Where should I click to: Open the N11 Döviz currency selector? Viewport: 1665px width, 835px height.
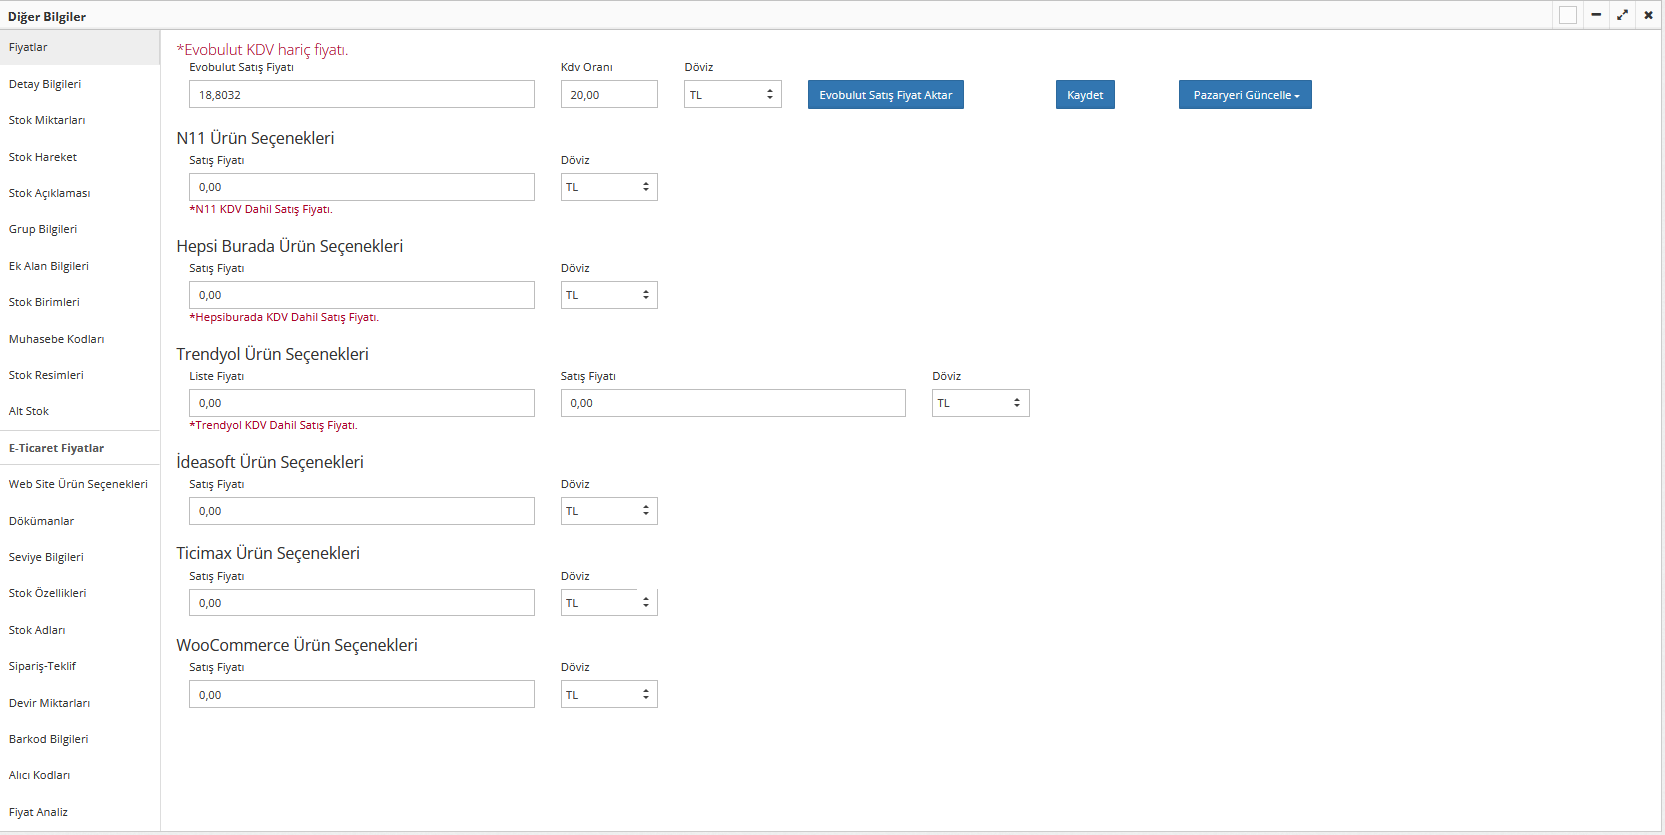(x=608, y=187)
